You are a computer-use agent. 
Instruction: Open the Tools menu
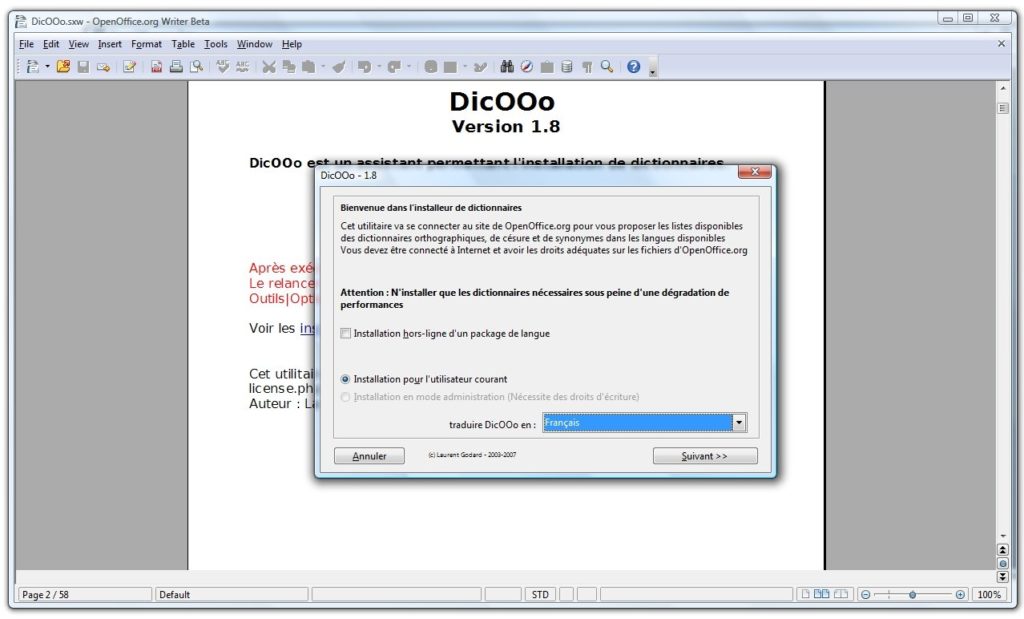pyautogui.click(x=216, y=44)
